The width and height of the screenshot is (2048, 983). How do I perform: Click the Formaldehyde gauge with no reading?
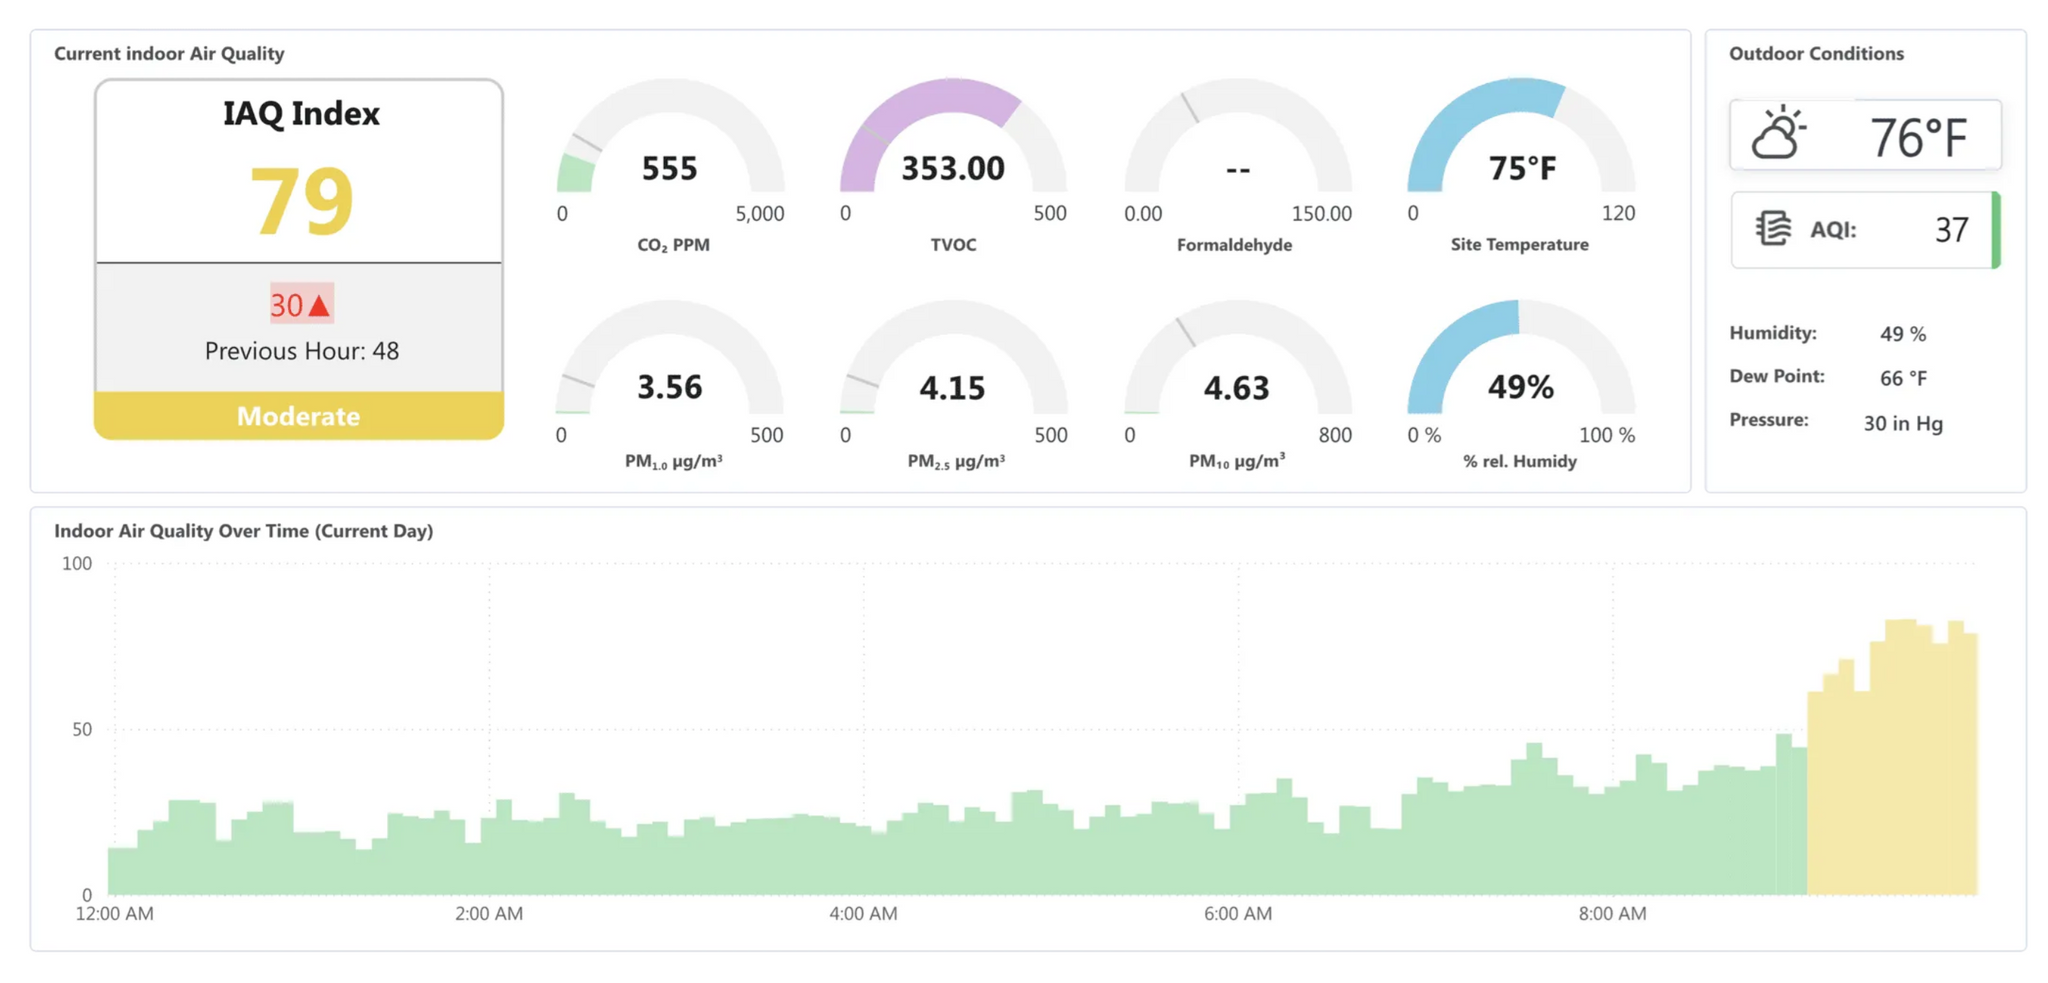click(1237, 150)
